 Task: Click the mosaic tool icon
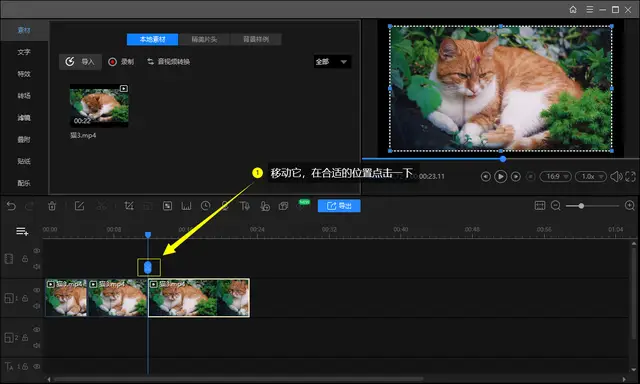tap(167, 206)
